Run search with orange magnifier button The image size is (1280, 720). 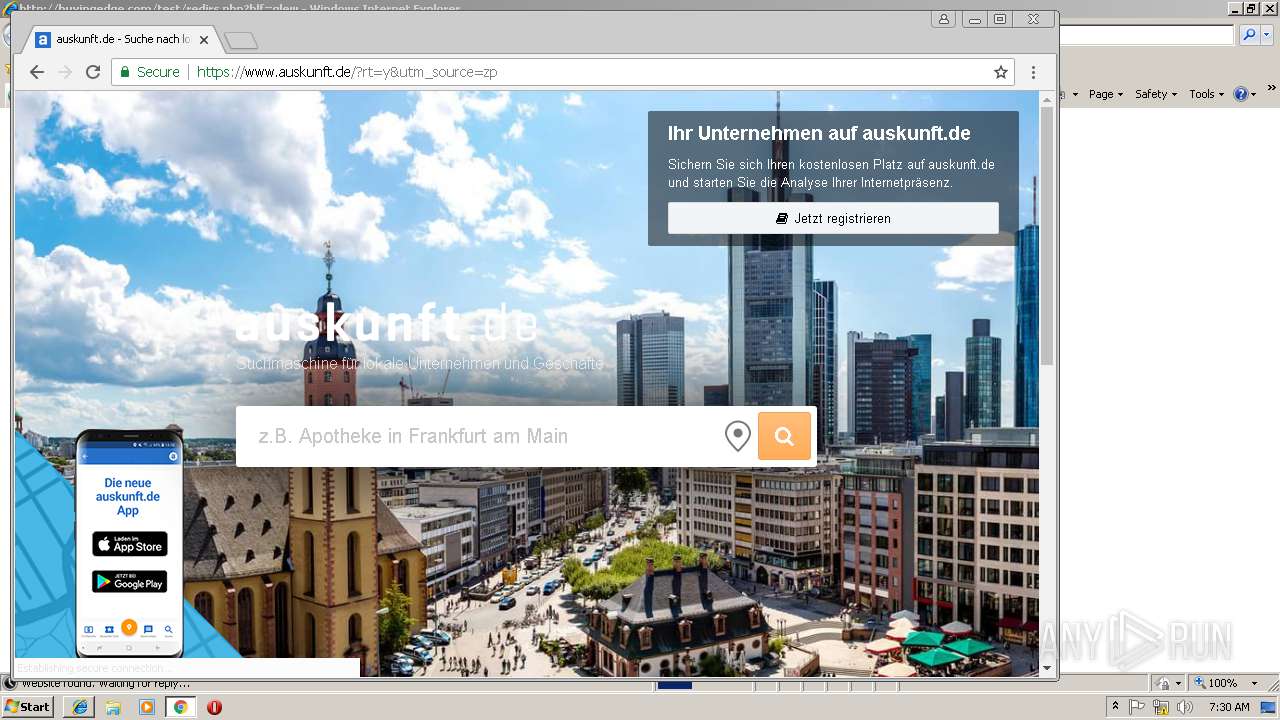(x=784, y=436)
